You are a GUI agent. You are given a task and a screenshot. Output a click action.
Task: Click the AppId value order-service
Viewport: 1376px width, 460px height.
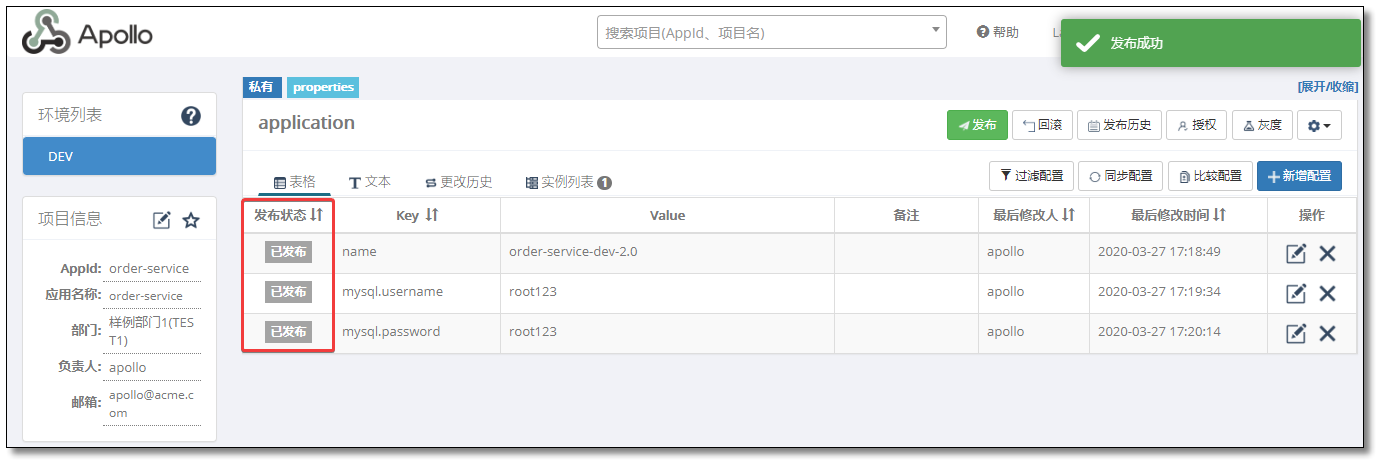pos(149,269)
